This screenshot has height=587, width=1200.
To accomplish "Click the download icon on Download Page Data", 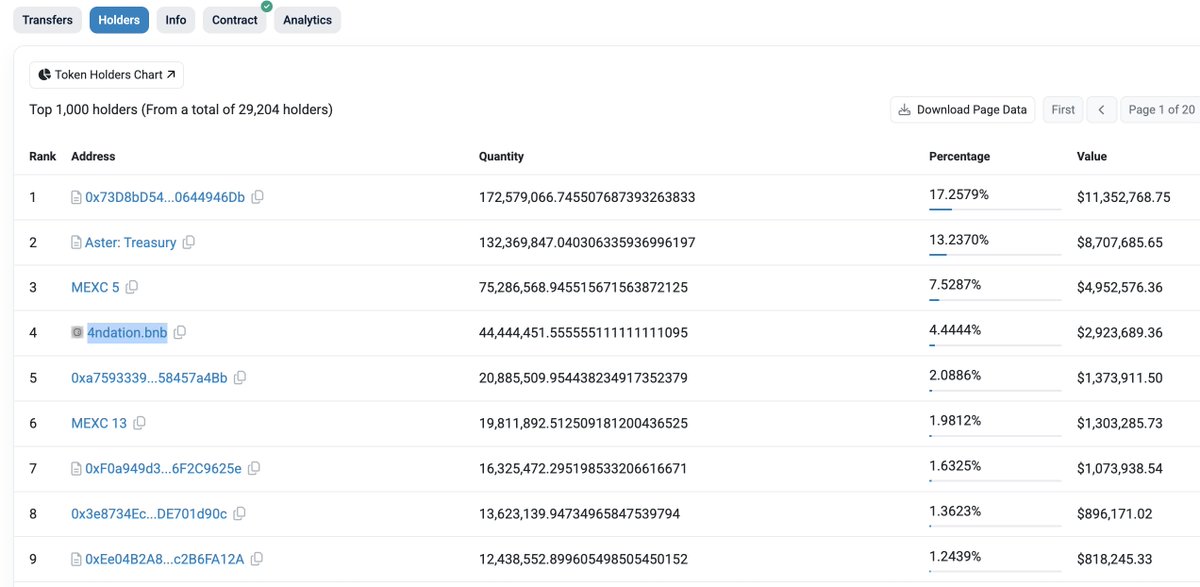I will 903,109.
